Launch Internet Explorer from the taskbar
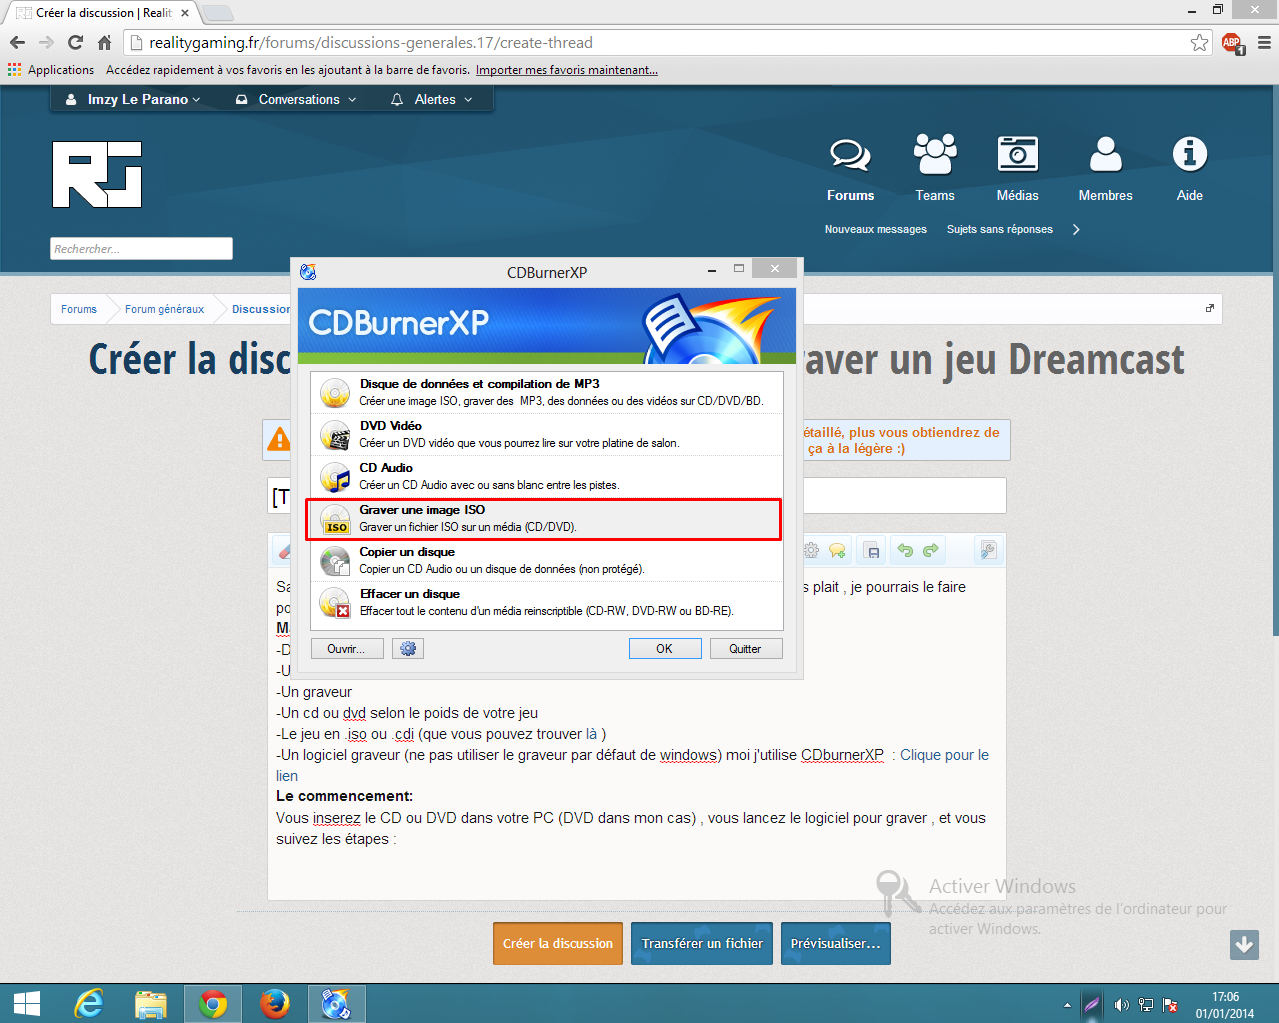The image size is (1279, 1023). coord(89,1003)
